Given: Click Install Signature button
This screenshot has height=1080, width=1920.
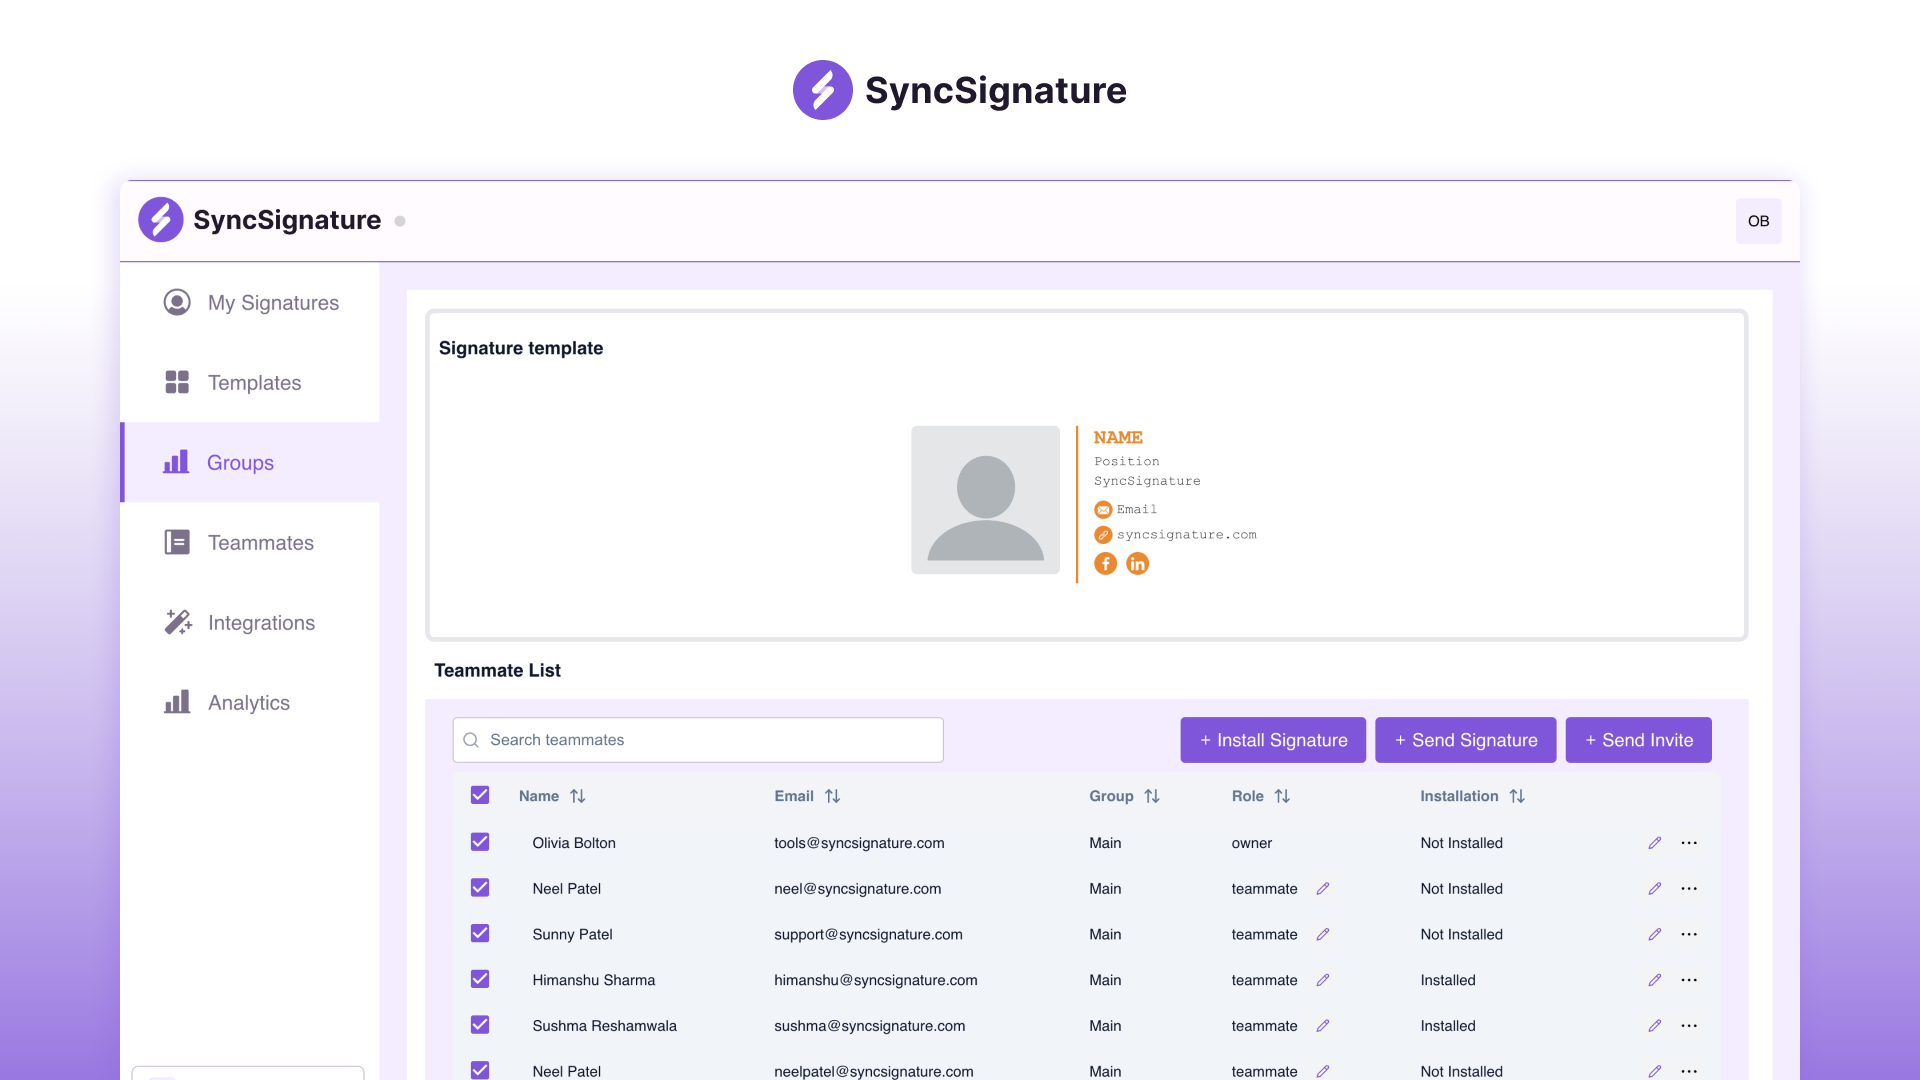Looking at the screenshot, I should coord(1273,738).
